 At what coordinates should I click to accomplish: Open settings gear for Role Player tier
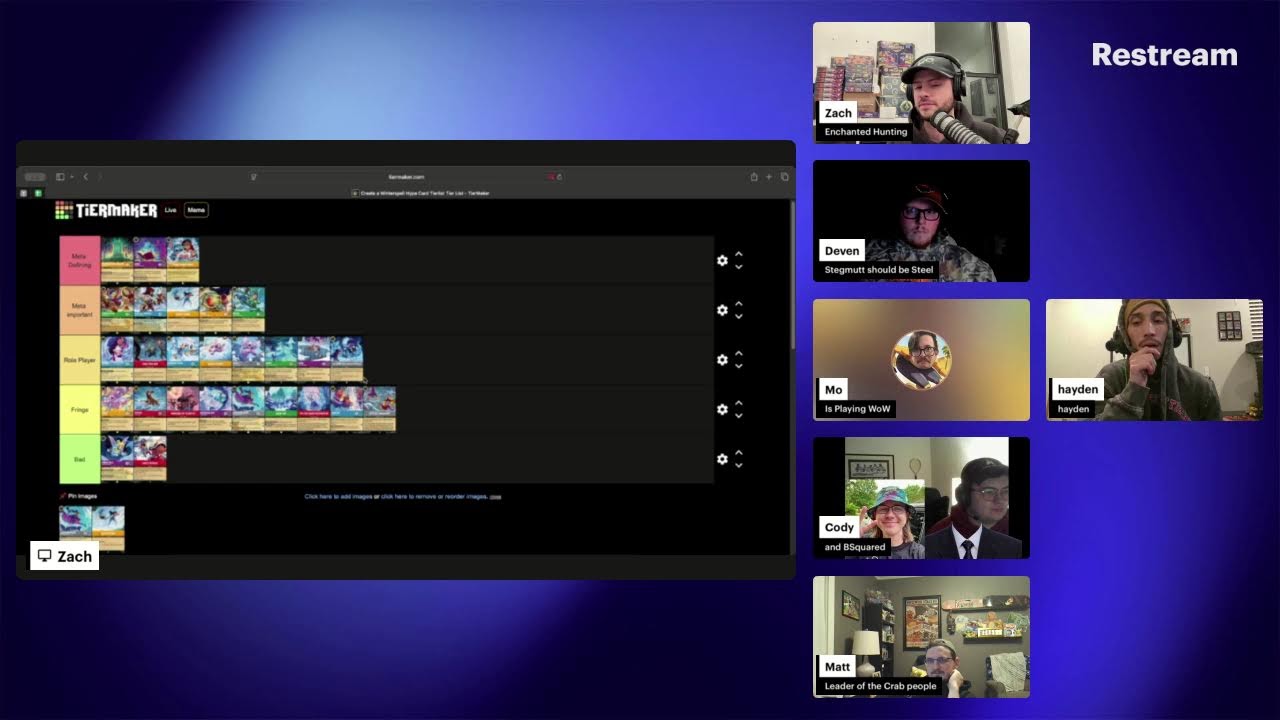click(x=722, y=360)
